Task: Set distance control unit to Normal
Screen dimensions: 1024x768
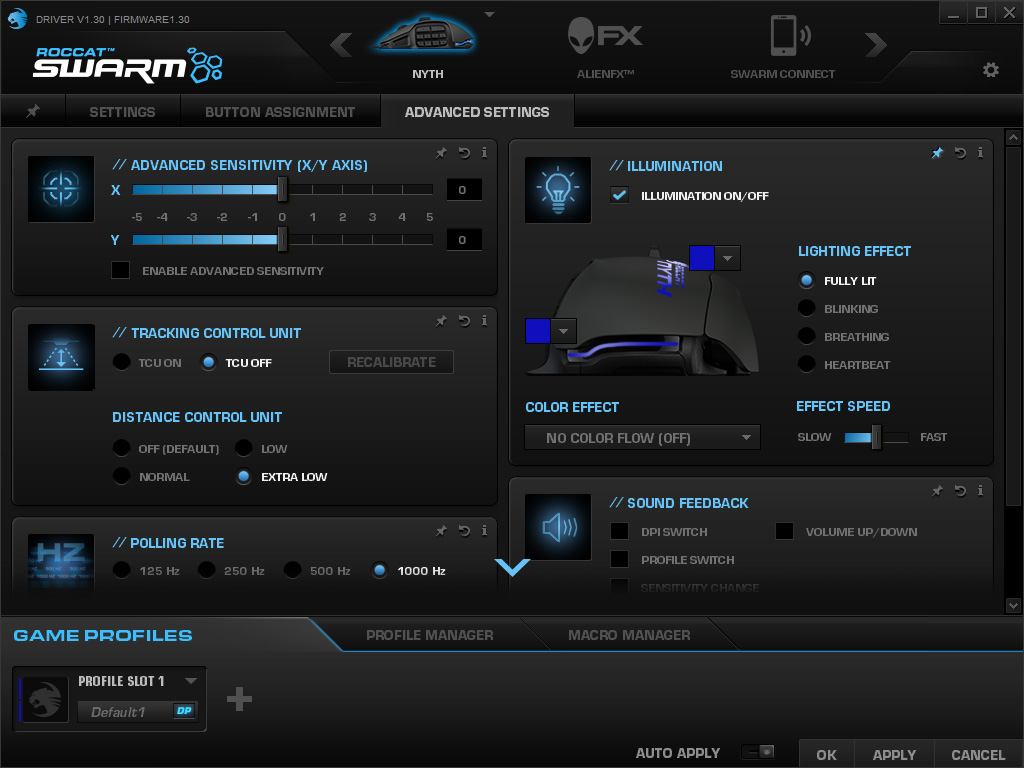Action: pos(121,476)
